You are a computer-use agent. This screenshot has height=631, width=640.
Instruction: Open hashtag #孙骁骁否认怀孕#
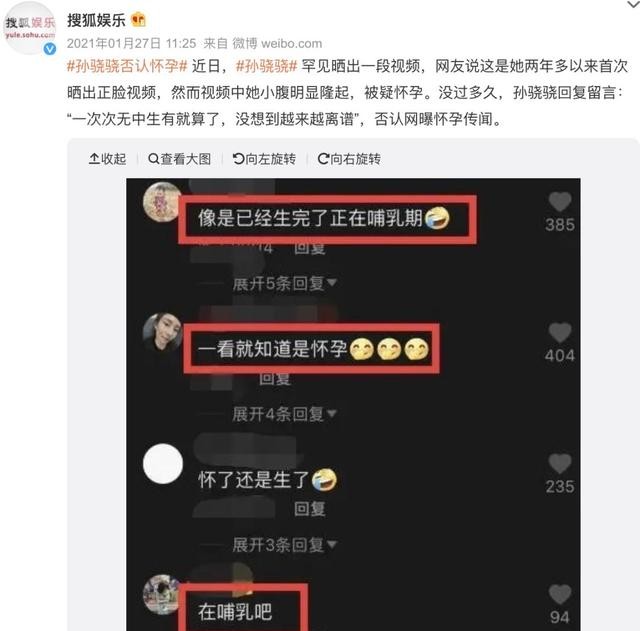click(x=127, y=66)
